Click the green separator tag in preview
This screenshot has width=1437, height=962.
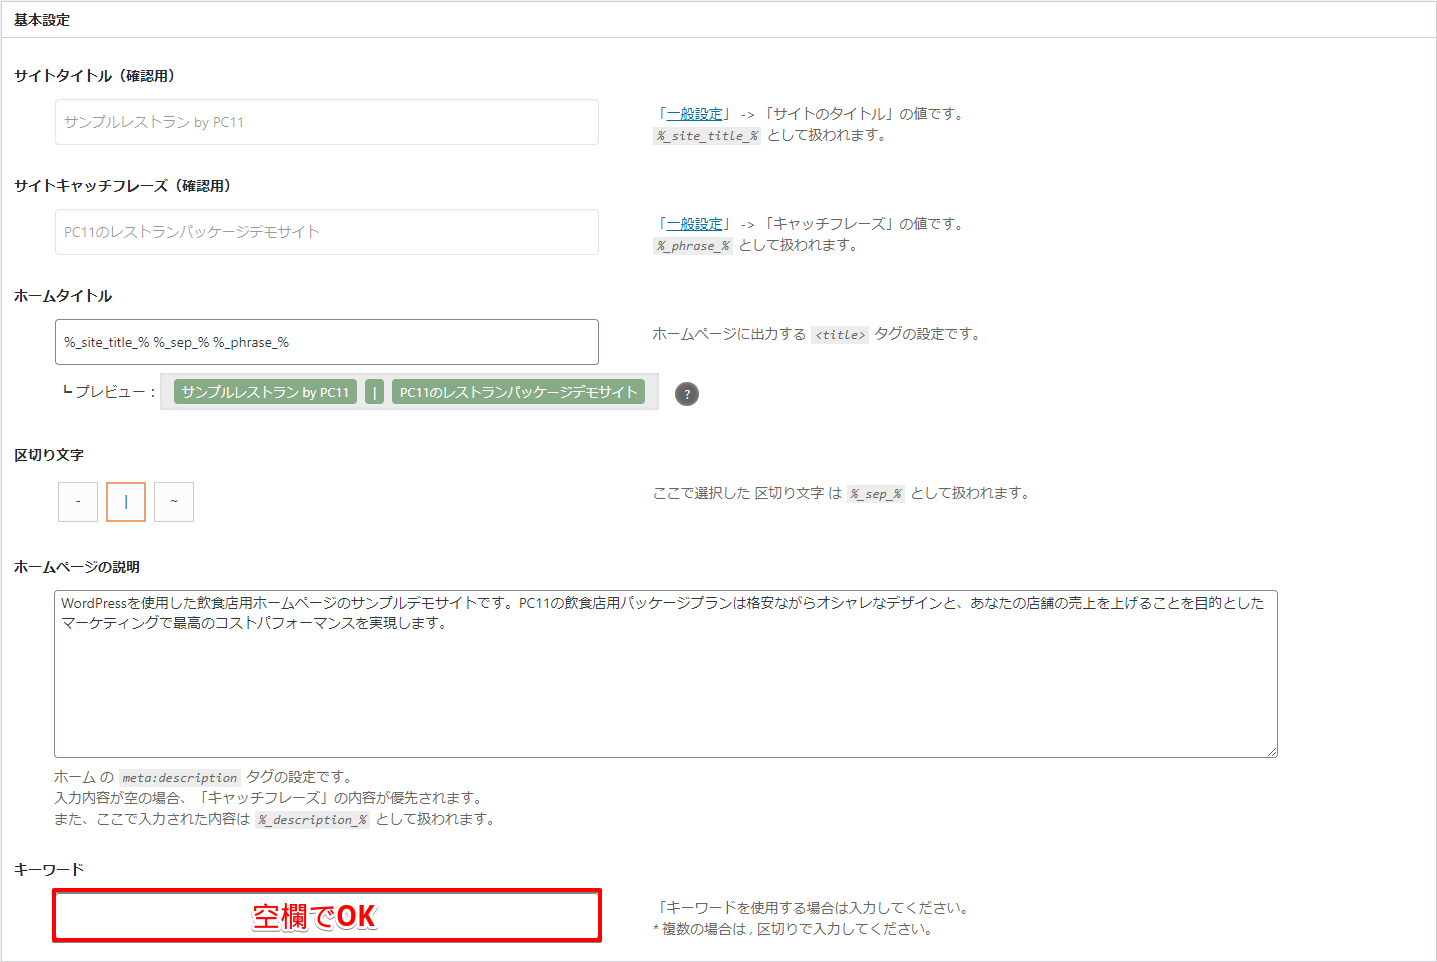[x=374, y=392]
